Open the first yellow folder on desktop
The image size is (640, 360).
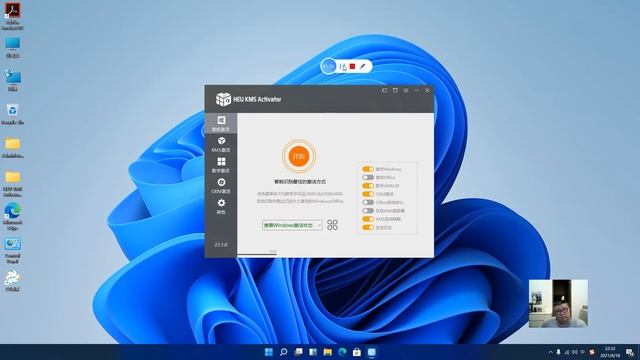click(x=13, y=147)
